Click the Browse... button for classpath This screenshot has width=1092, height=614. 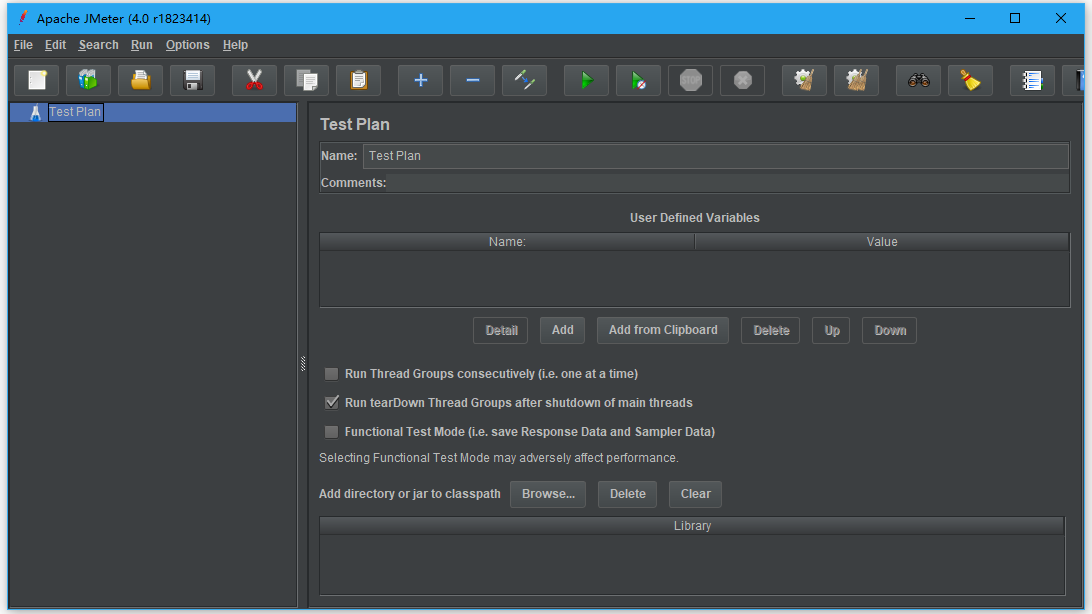547,494
